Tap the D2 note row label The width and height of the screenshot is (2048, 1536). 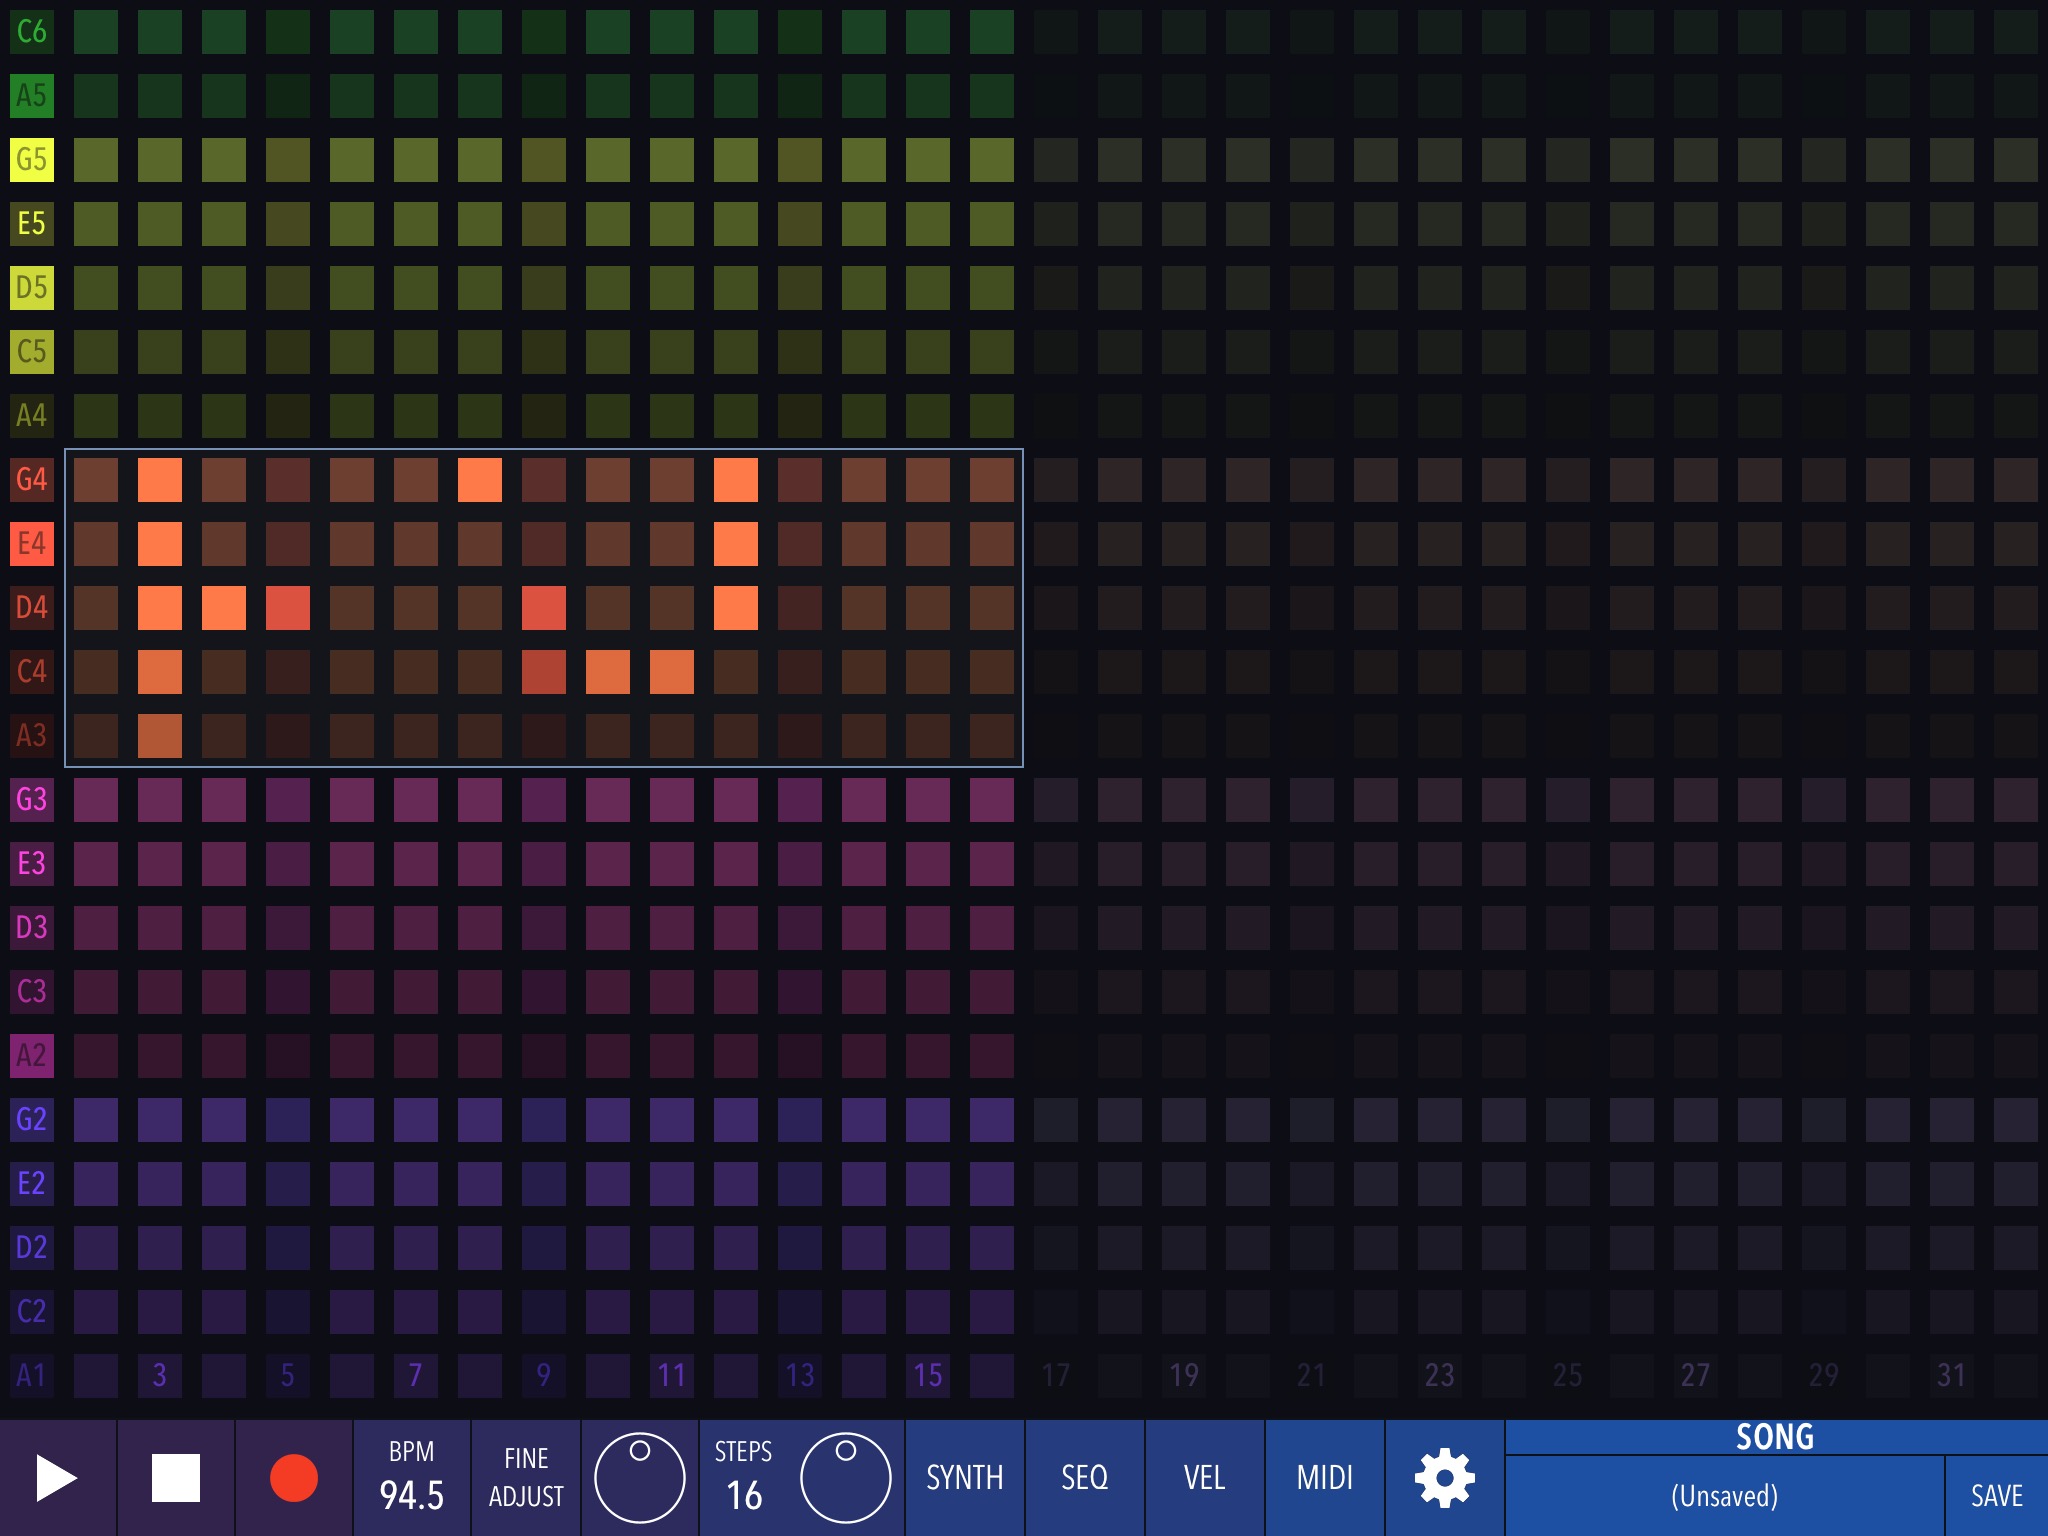point(32,1248)
